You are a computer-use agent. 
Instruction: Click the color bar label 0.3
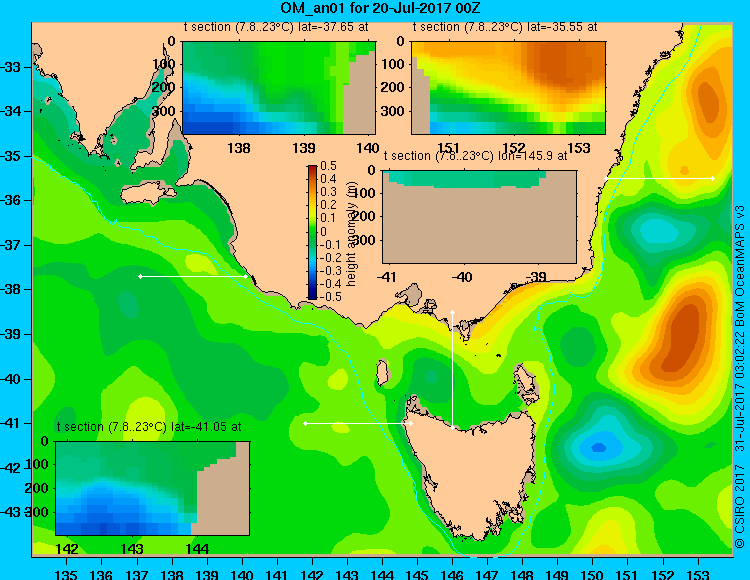328,192
